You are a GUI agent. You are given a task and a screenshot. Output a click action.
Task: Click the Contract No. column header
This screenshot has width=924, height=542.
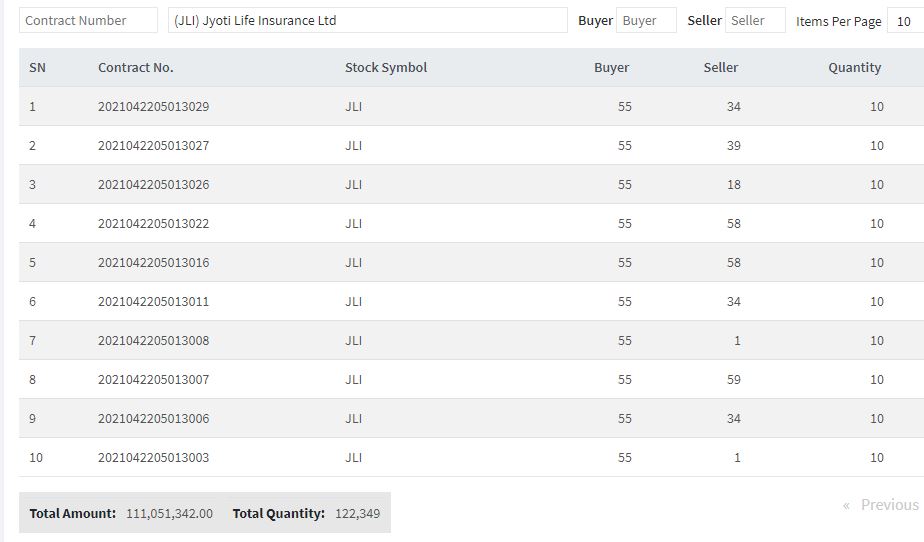(136, 68)
